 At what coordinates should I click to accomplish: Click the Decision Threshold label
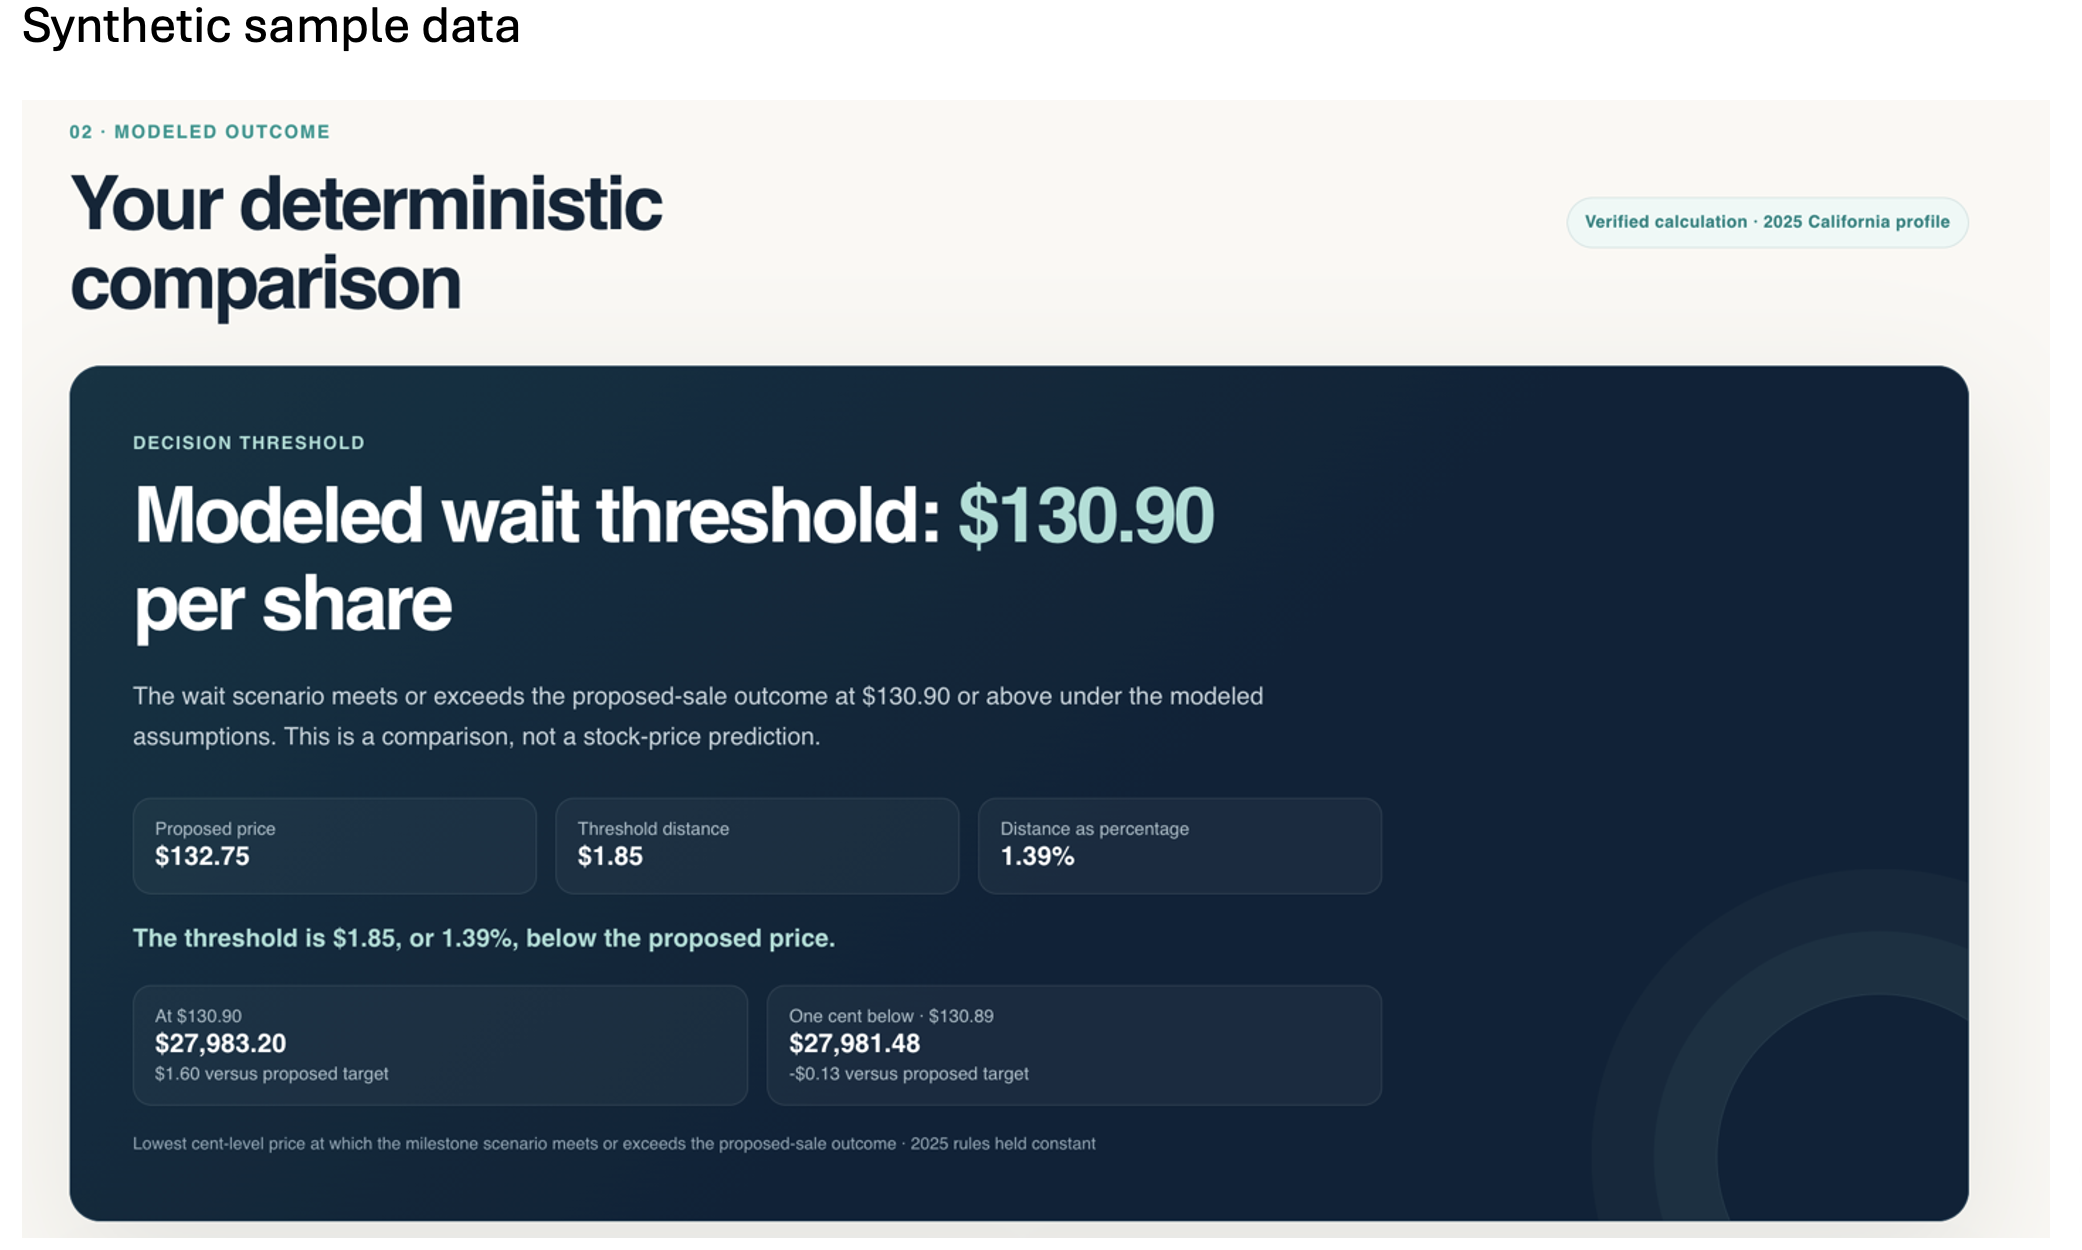(249, 443)
